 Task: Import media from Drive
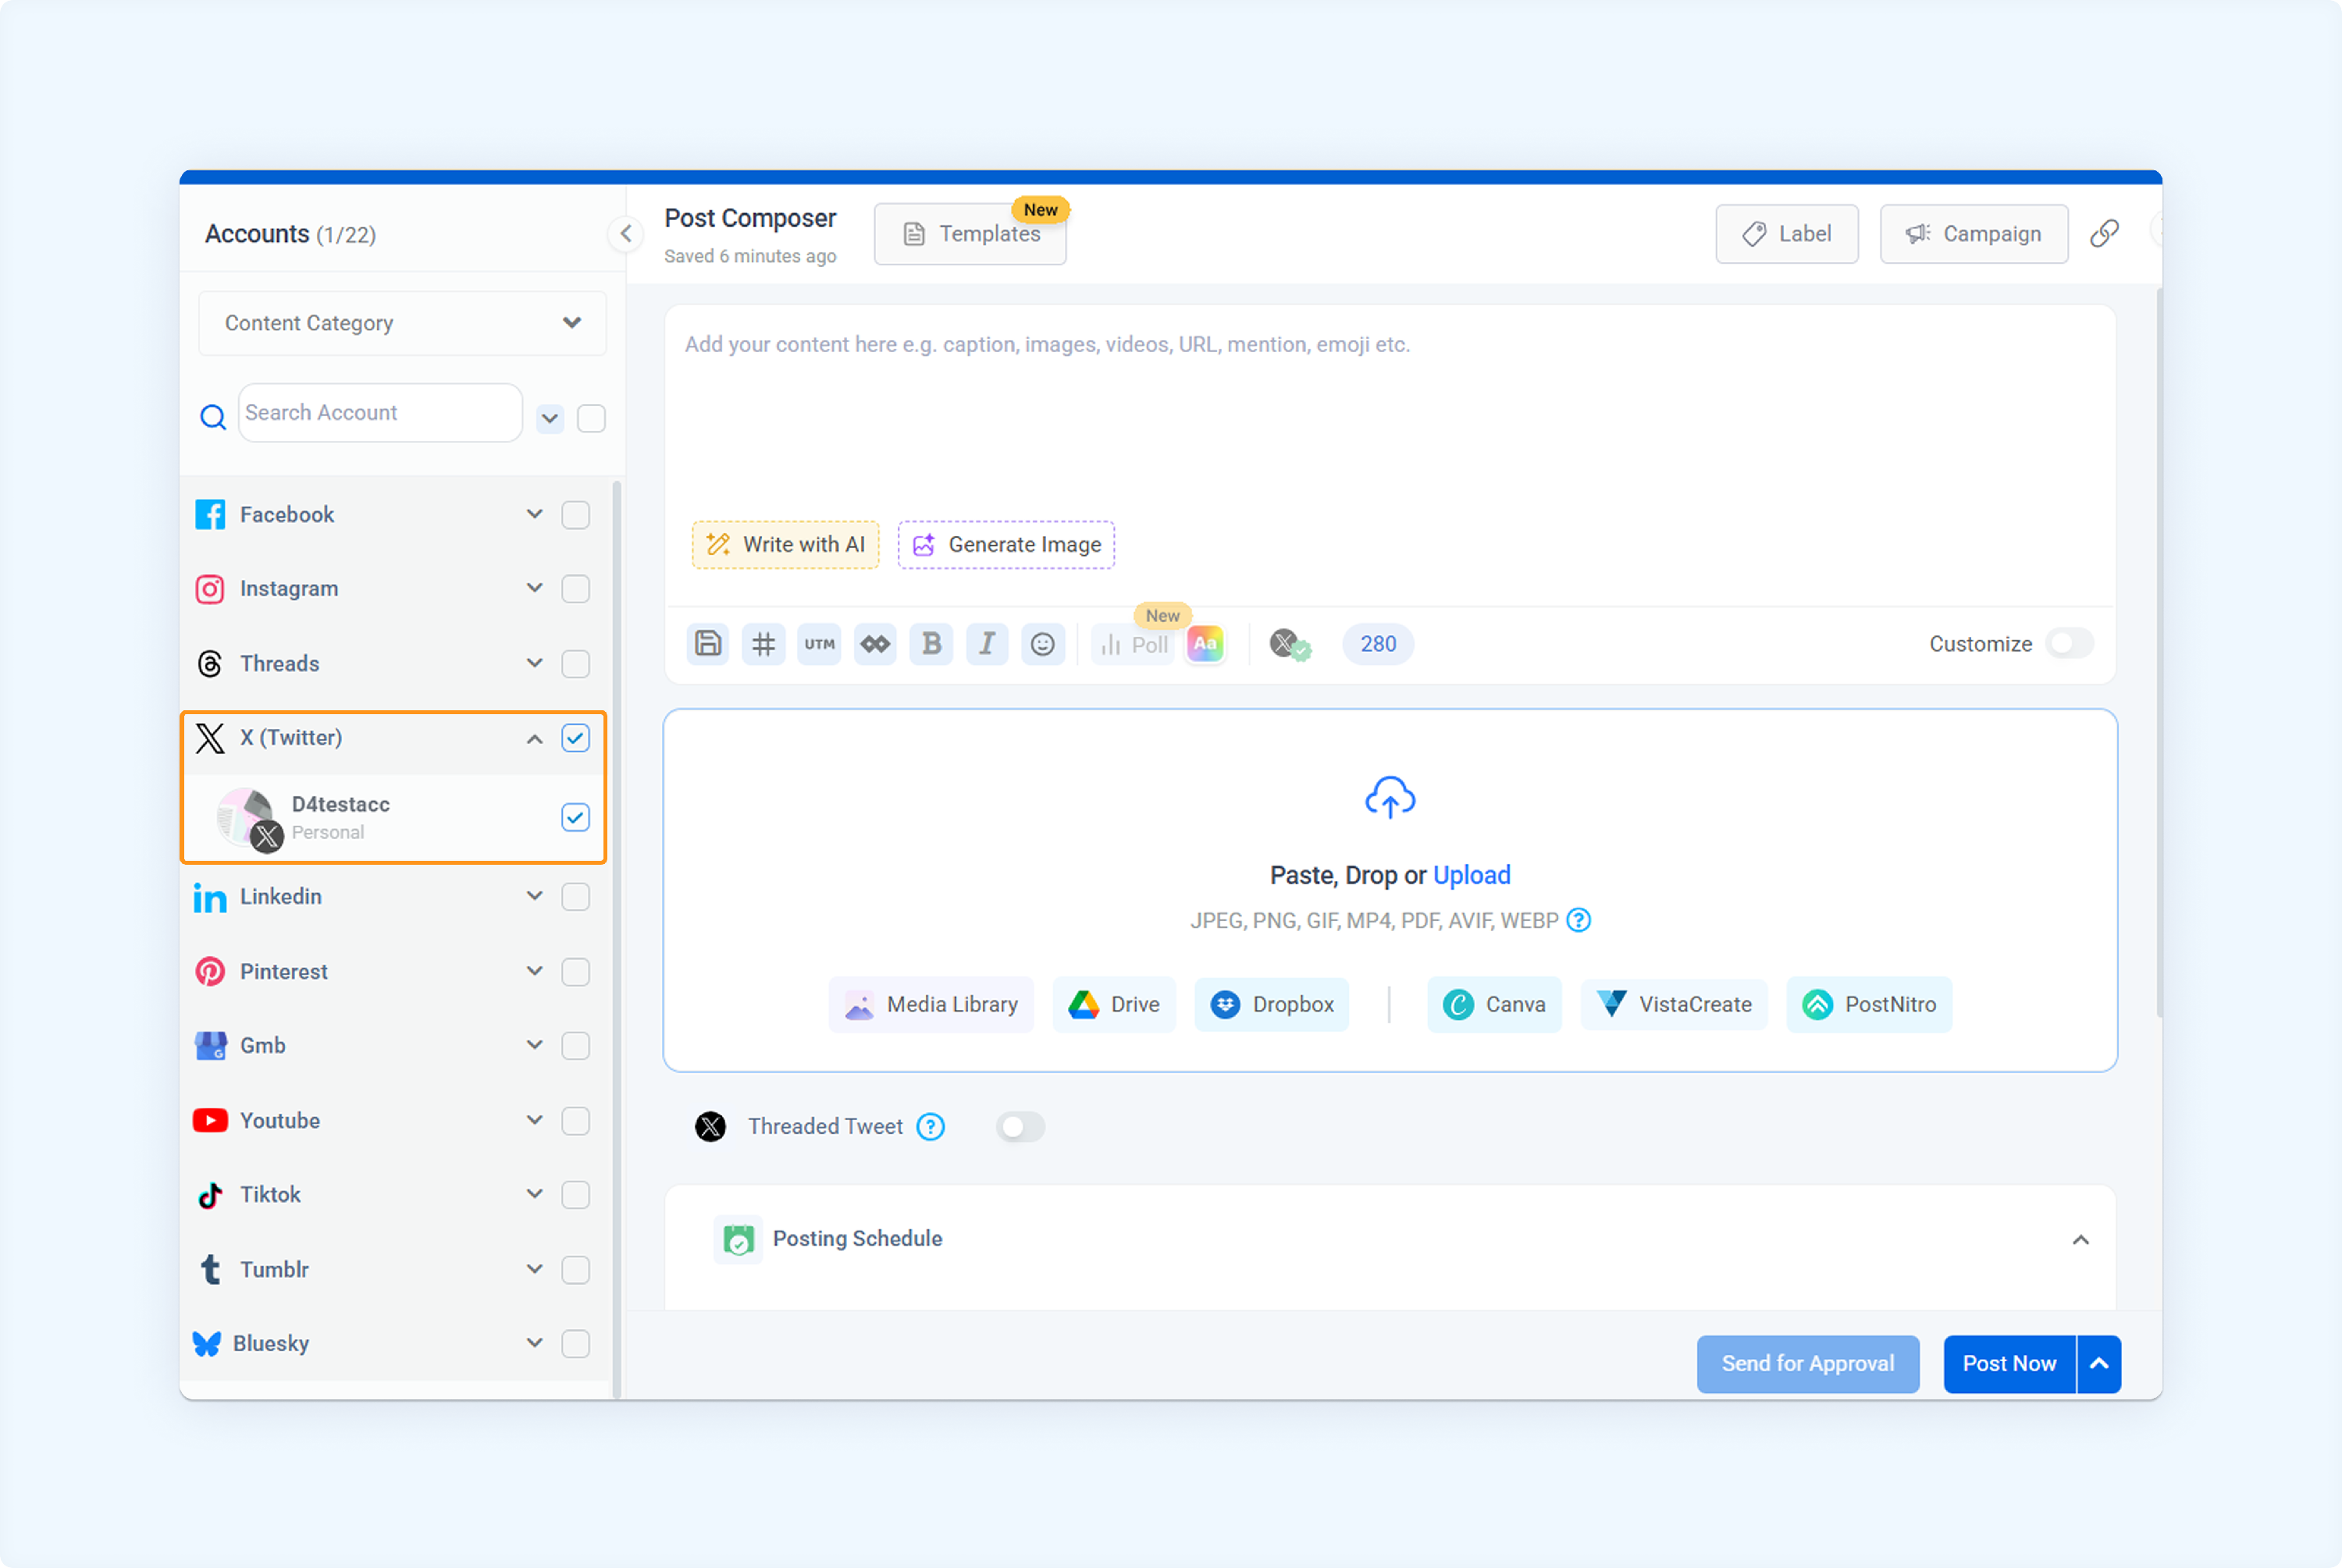click(x=1114, y=1005)
